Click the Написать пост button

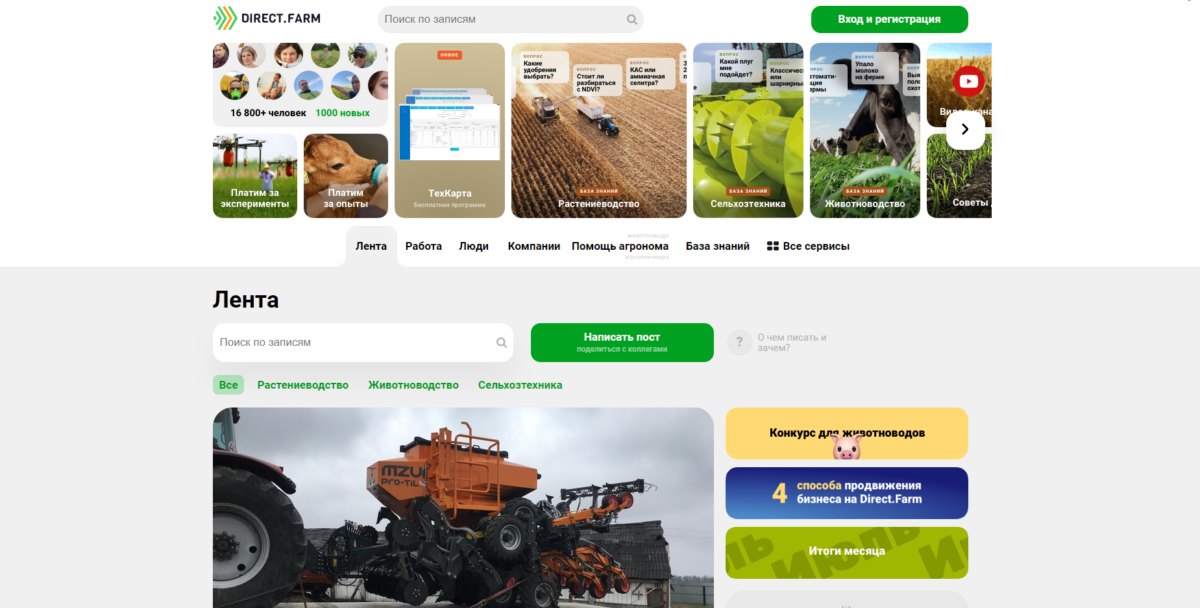622,342
